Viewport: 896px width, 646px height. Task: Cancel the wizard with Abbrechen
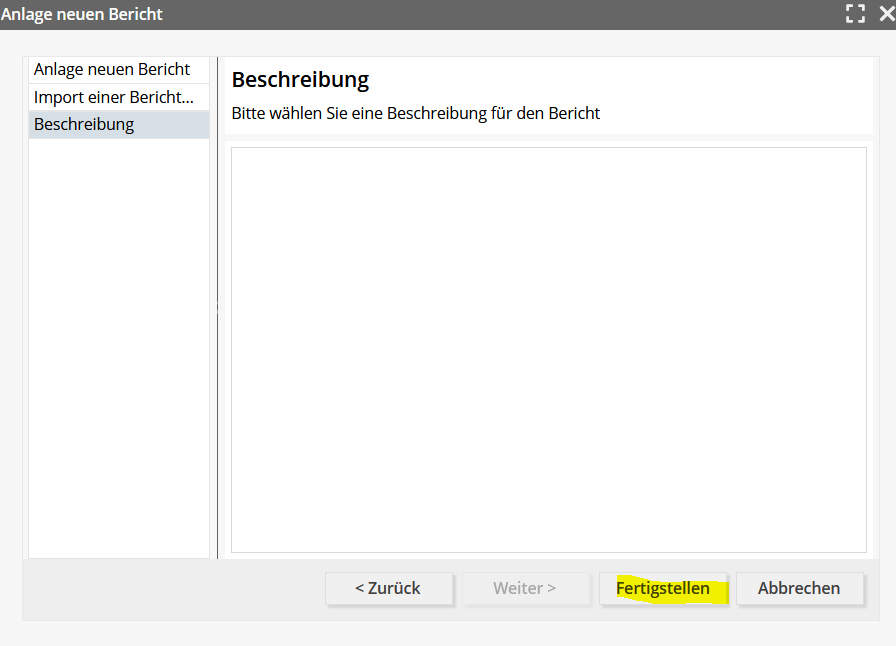coord(799,588)
